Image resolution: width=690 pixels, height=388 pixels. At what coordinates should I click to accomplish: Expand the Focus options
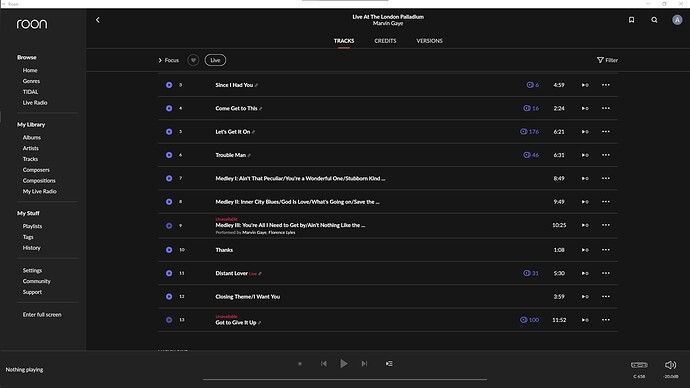tap(169, 60)
